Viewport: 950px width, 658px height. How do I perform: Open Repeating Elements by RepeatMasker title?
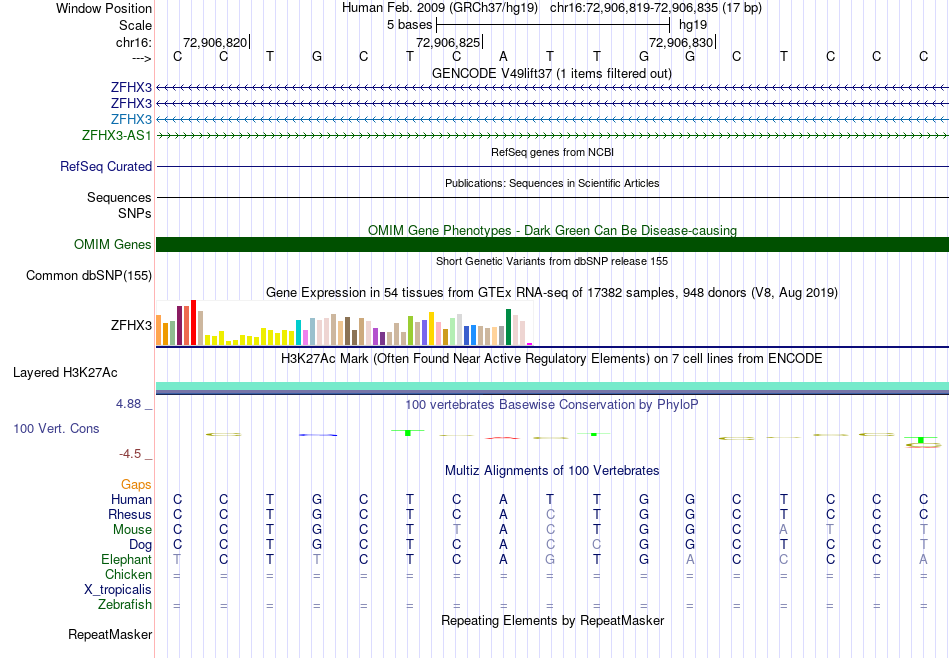tap(552, 621)
